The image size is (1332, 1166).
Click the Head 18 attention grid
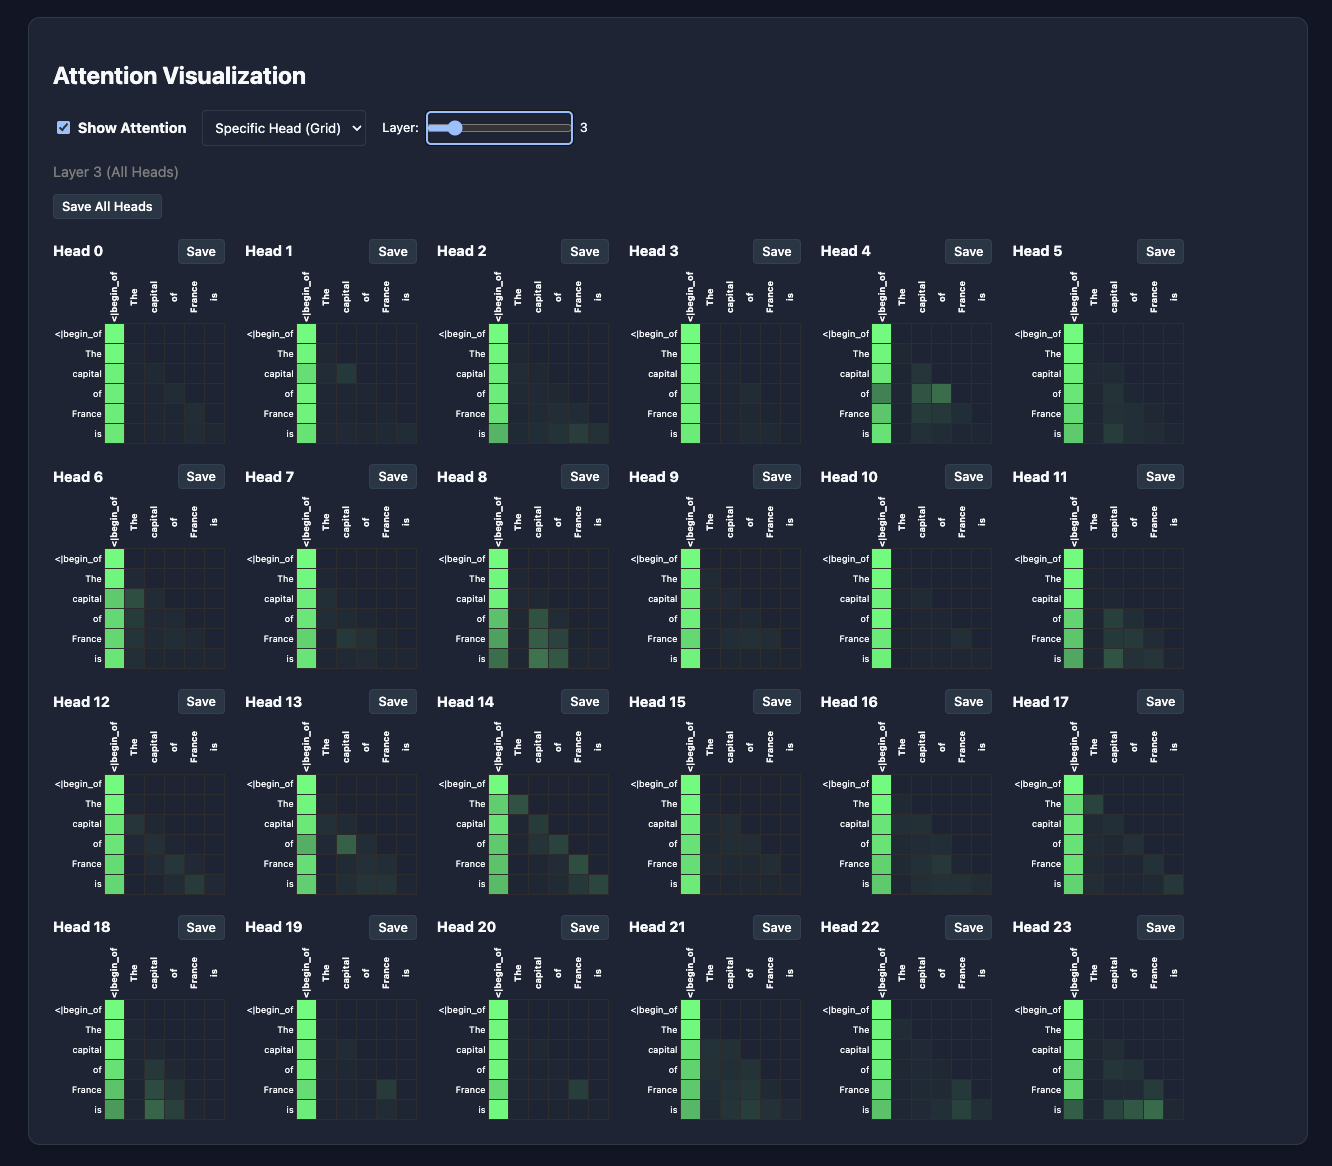click(165, 1060)
